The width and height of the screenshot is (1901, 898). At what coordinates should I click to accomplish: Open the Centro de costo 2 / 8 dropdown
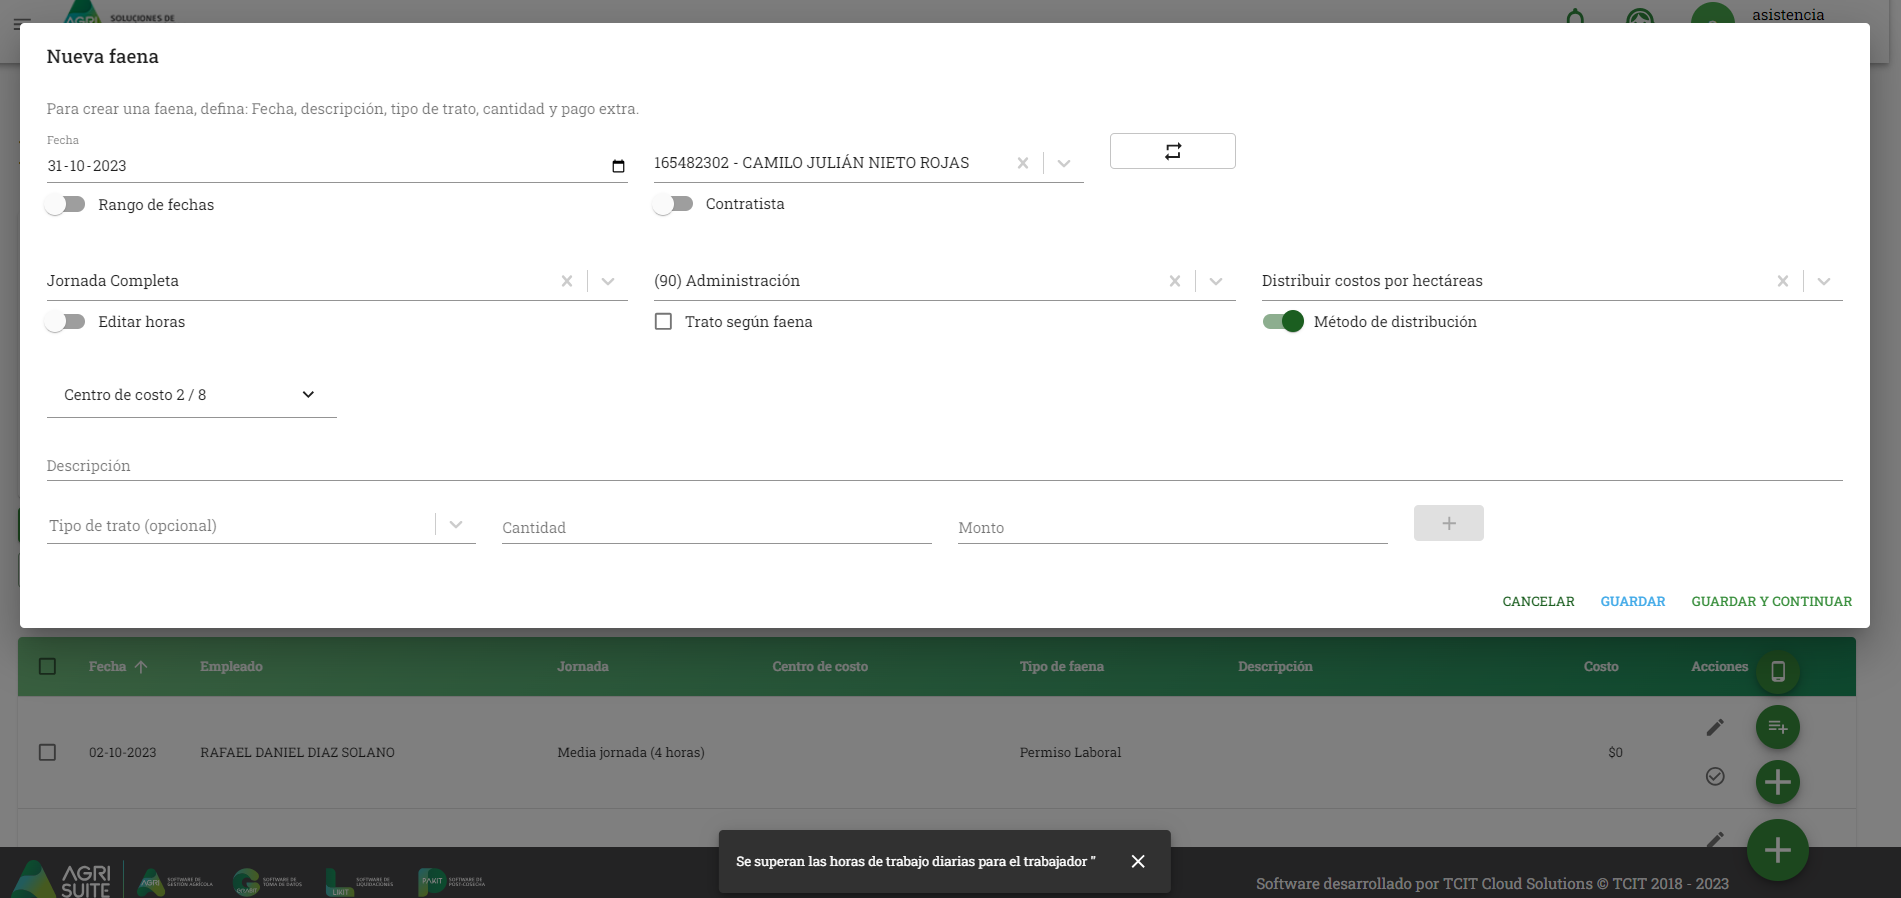pos(191,395)
